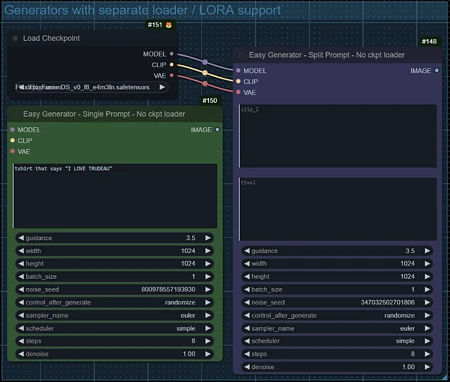Increase height in Single Prompt node
The image size is (450, 382).
click(x=208, y=264)
